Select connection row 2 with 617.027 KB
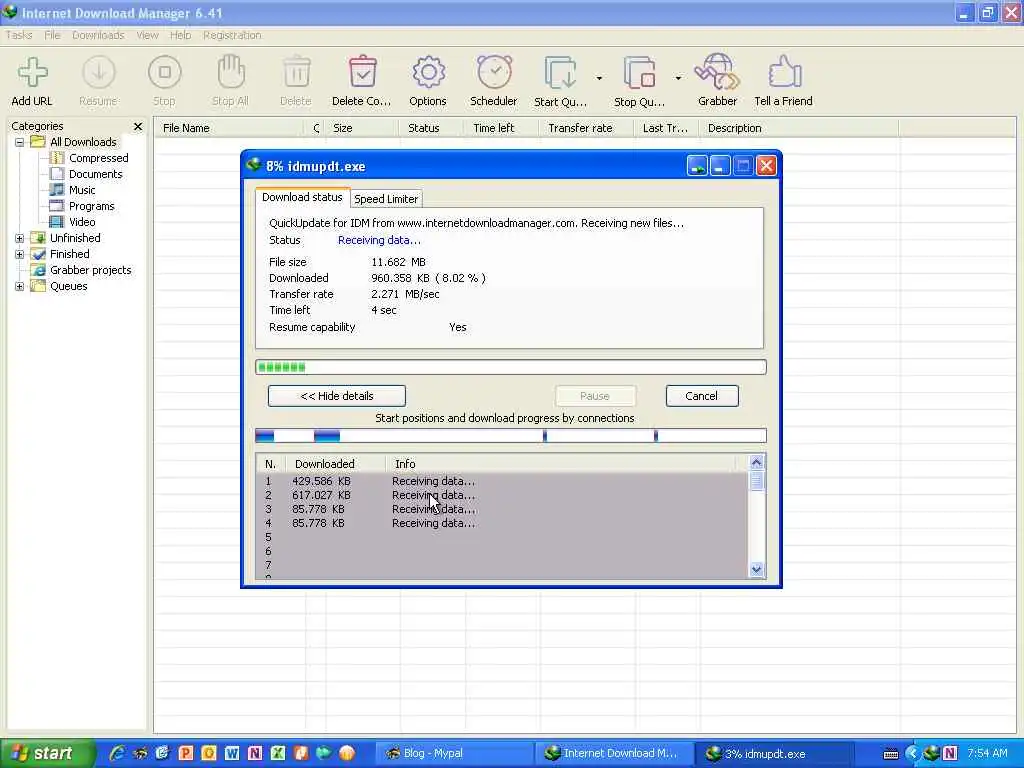Image resolution: width=1024 pixels, height=768 pixels. click(x=502, y=495)
